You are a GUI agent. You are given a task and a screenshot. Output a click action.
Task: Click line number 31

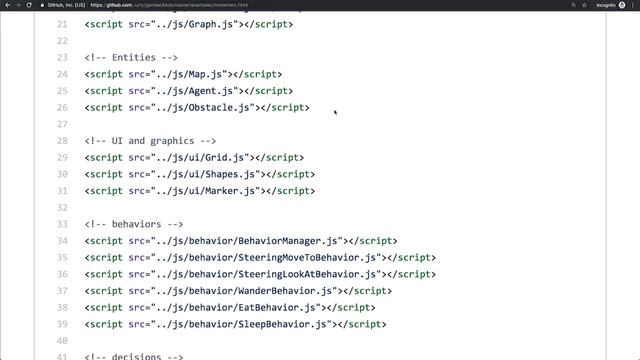click(x=62, y=191)
